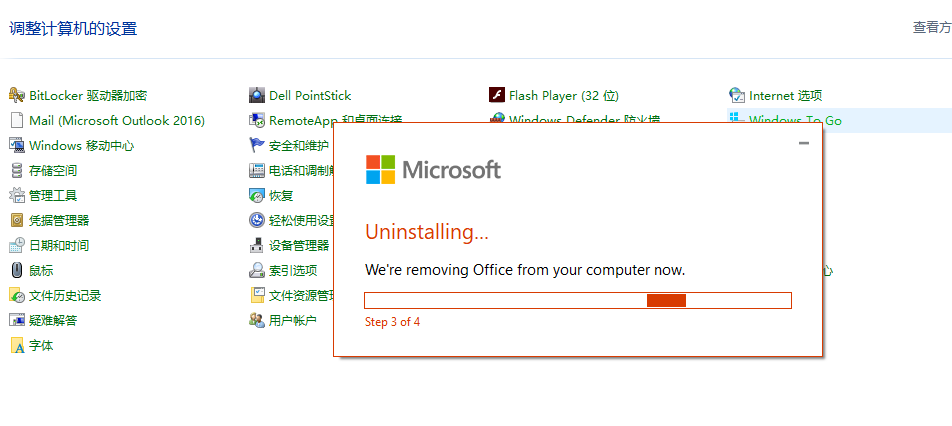
Task: Minimize the Office uninstalling dialog
Action: click(804, 144)
